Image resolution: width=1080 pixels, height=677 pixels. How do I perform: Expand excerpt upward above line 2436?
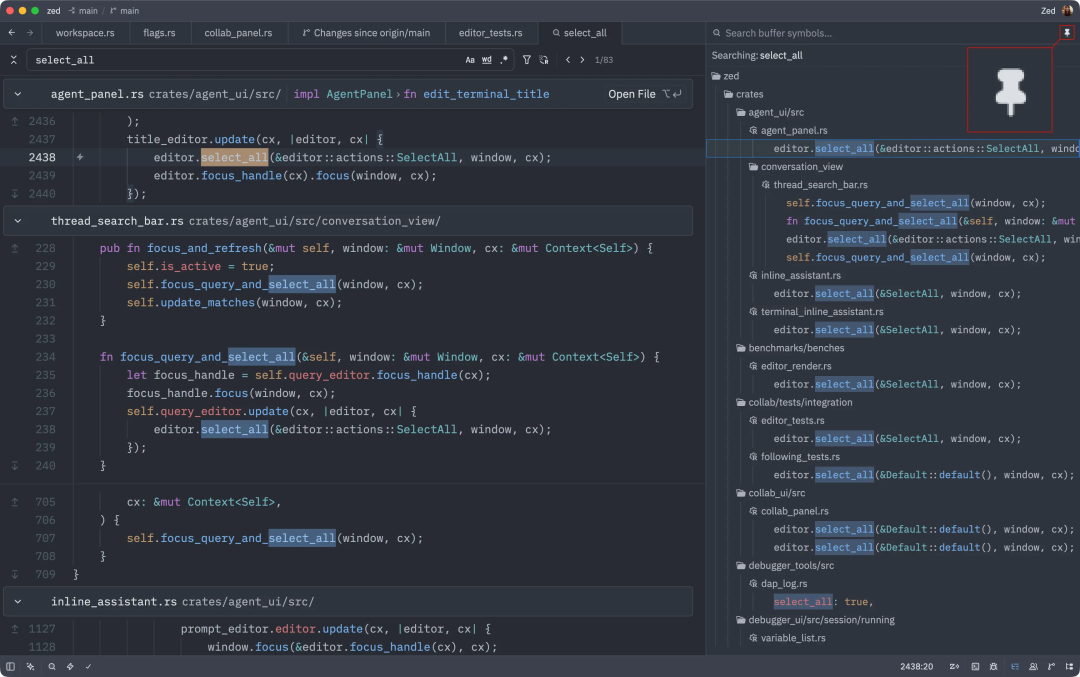14,121
